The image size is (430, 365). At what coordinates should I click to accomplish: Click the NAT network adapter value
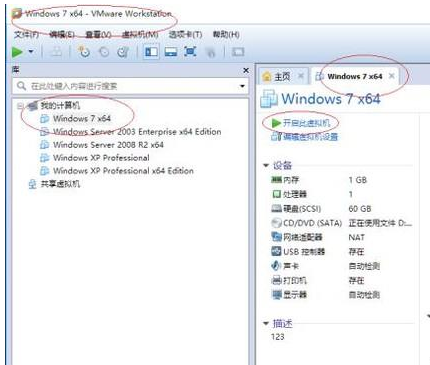357,237
